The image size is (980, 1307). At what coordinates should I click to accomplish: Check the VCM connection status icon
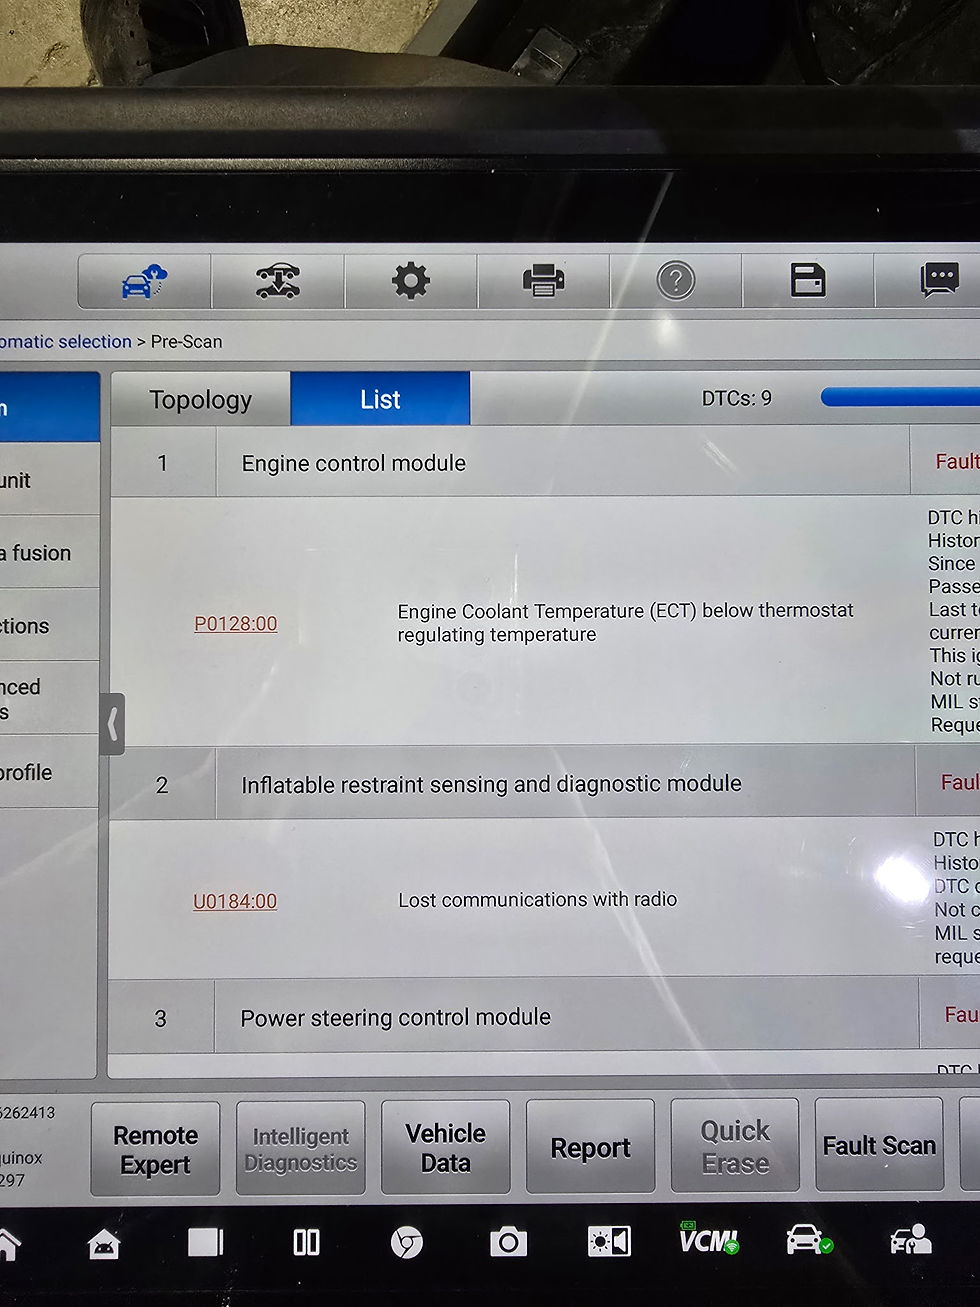tap(709, 1239)
